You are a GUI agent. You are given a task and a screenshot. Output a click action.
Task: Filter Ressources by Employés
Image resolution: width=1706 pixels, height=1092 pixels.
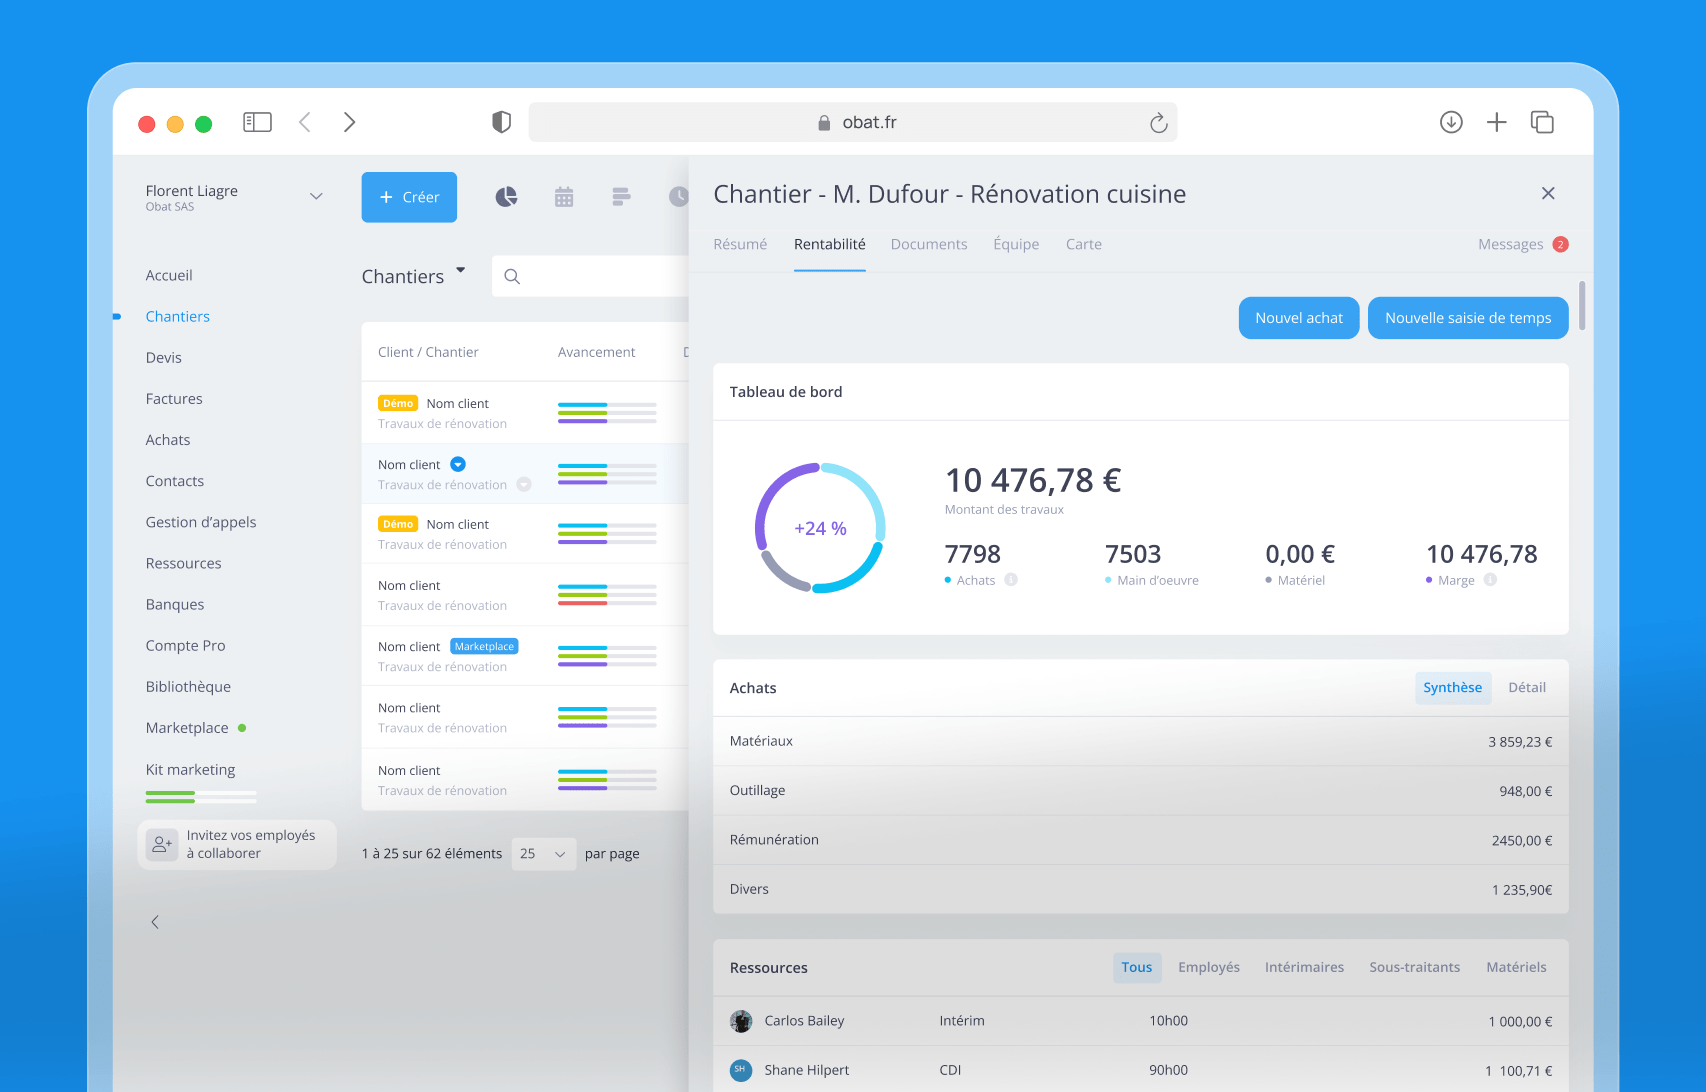tap(1208, 967)
